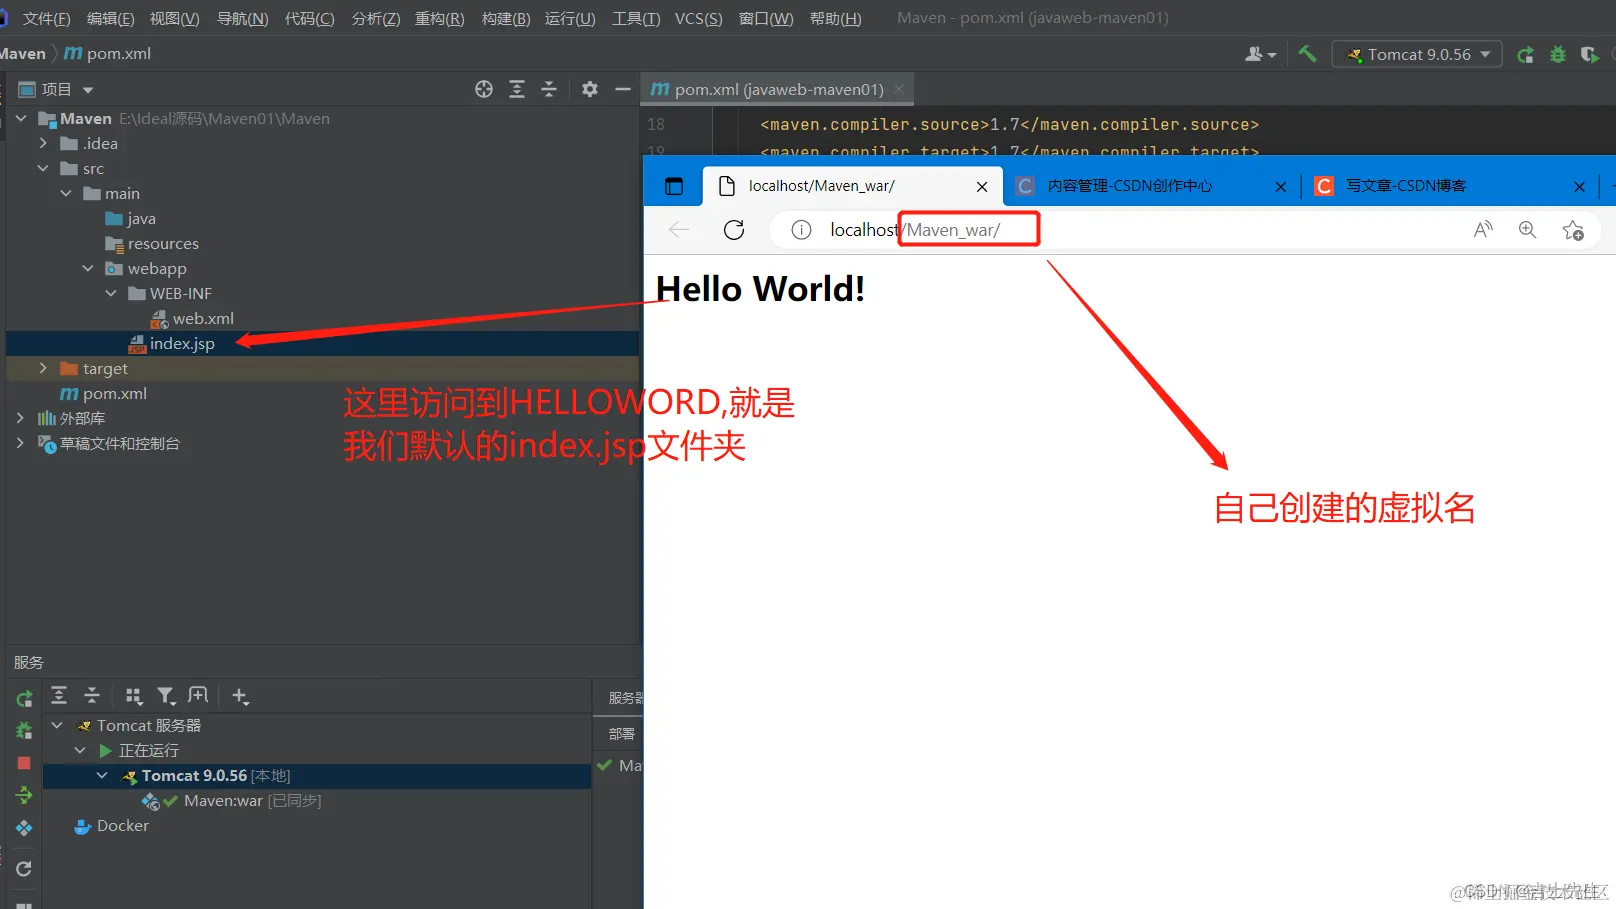Add a new service with the plus icon
The image size is (1616, 909).
[240, 696]
